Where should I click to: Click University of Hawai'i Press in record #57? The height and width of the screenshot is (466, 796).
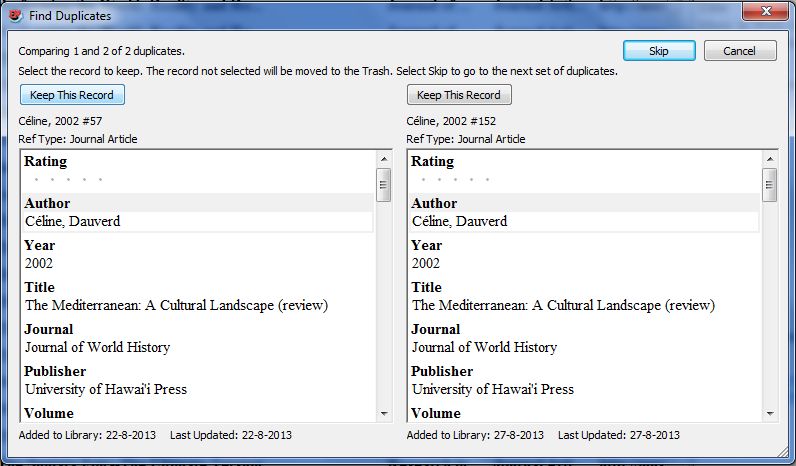click(106, 389)
